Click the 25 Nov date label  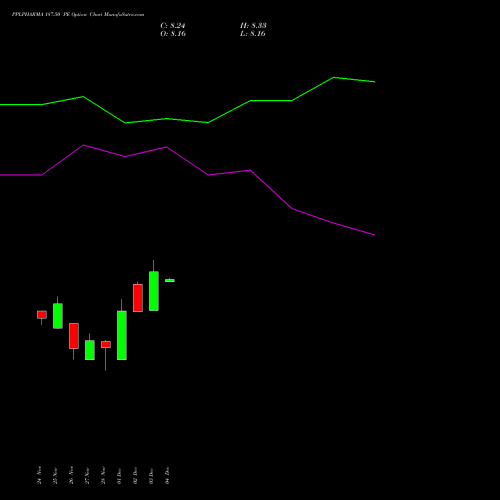point(55,476)
